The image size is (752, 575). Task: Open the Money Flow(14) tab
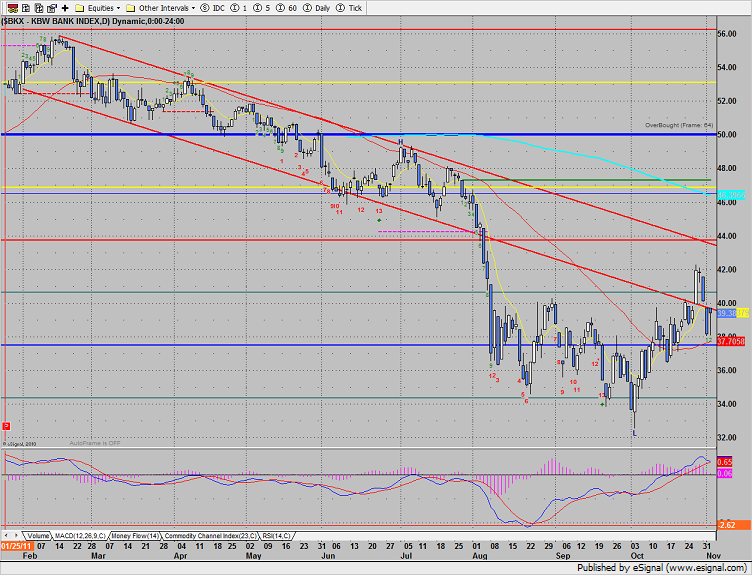(x=135, y=536)
